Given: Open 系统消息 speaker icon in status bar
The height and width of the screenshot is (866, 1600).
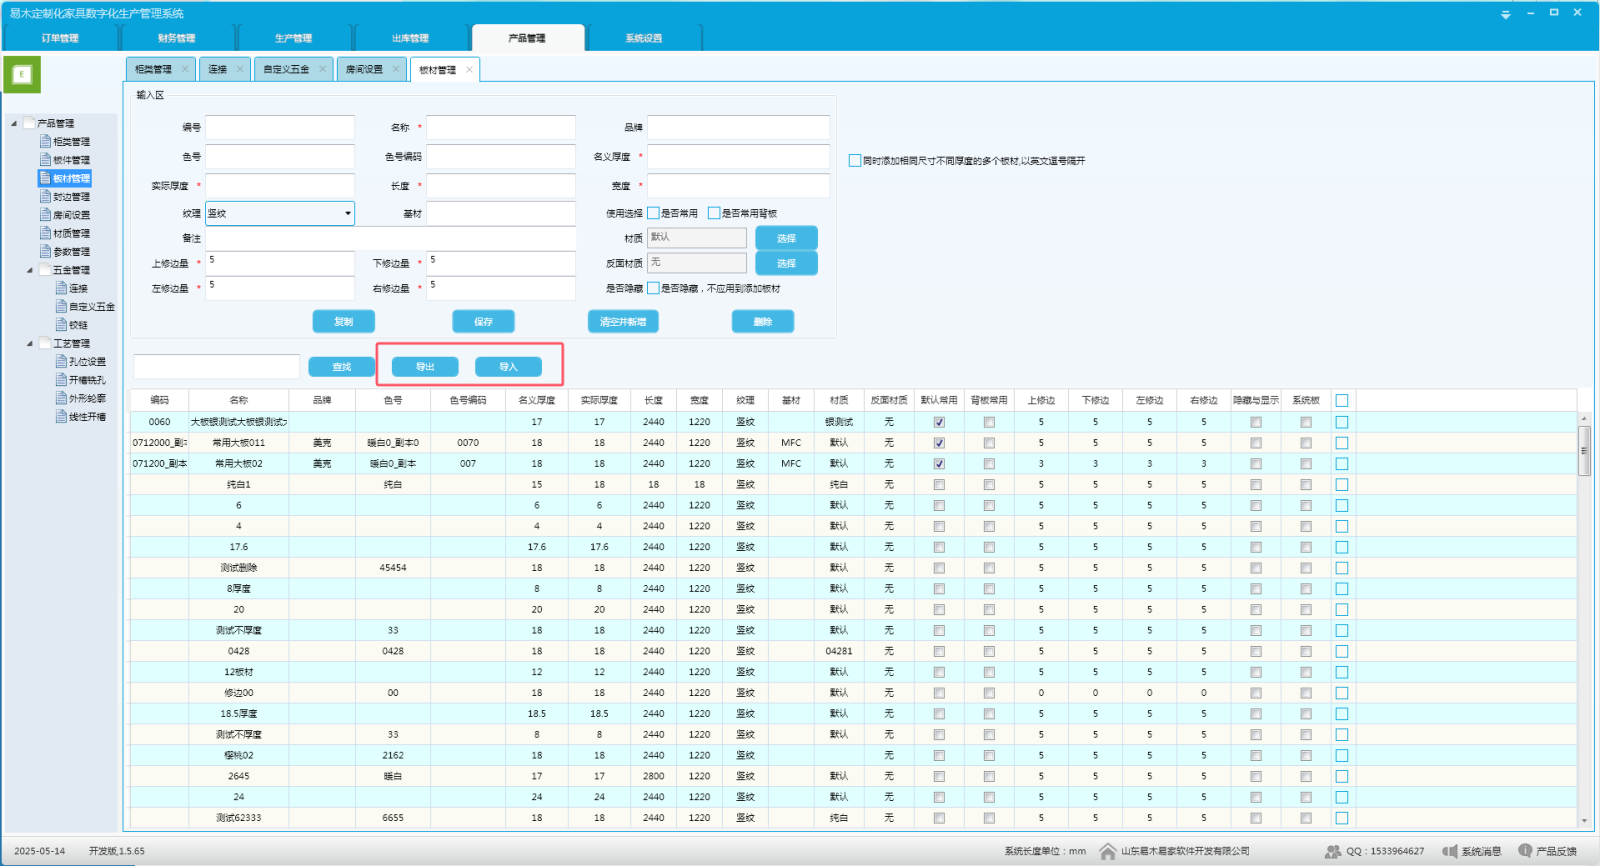Looking at the screenshot, I should pos(1449,851).
